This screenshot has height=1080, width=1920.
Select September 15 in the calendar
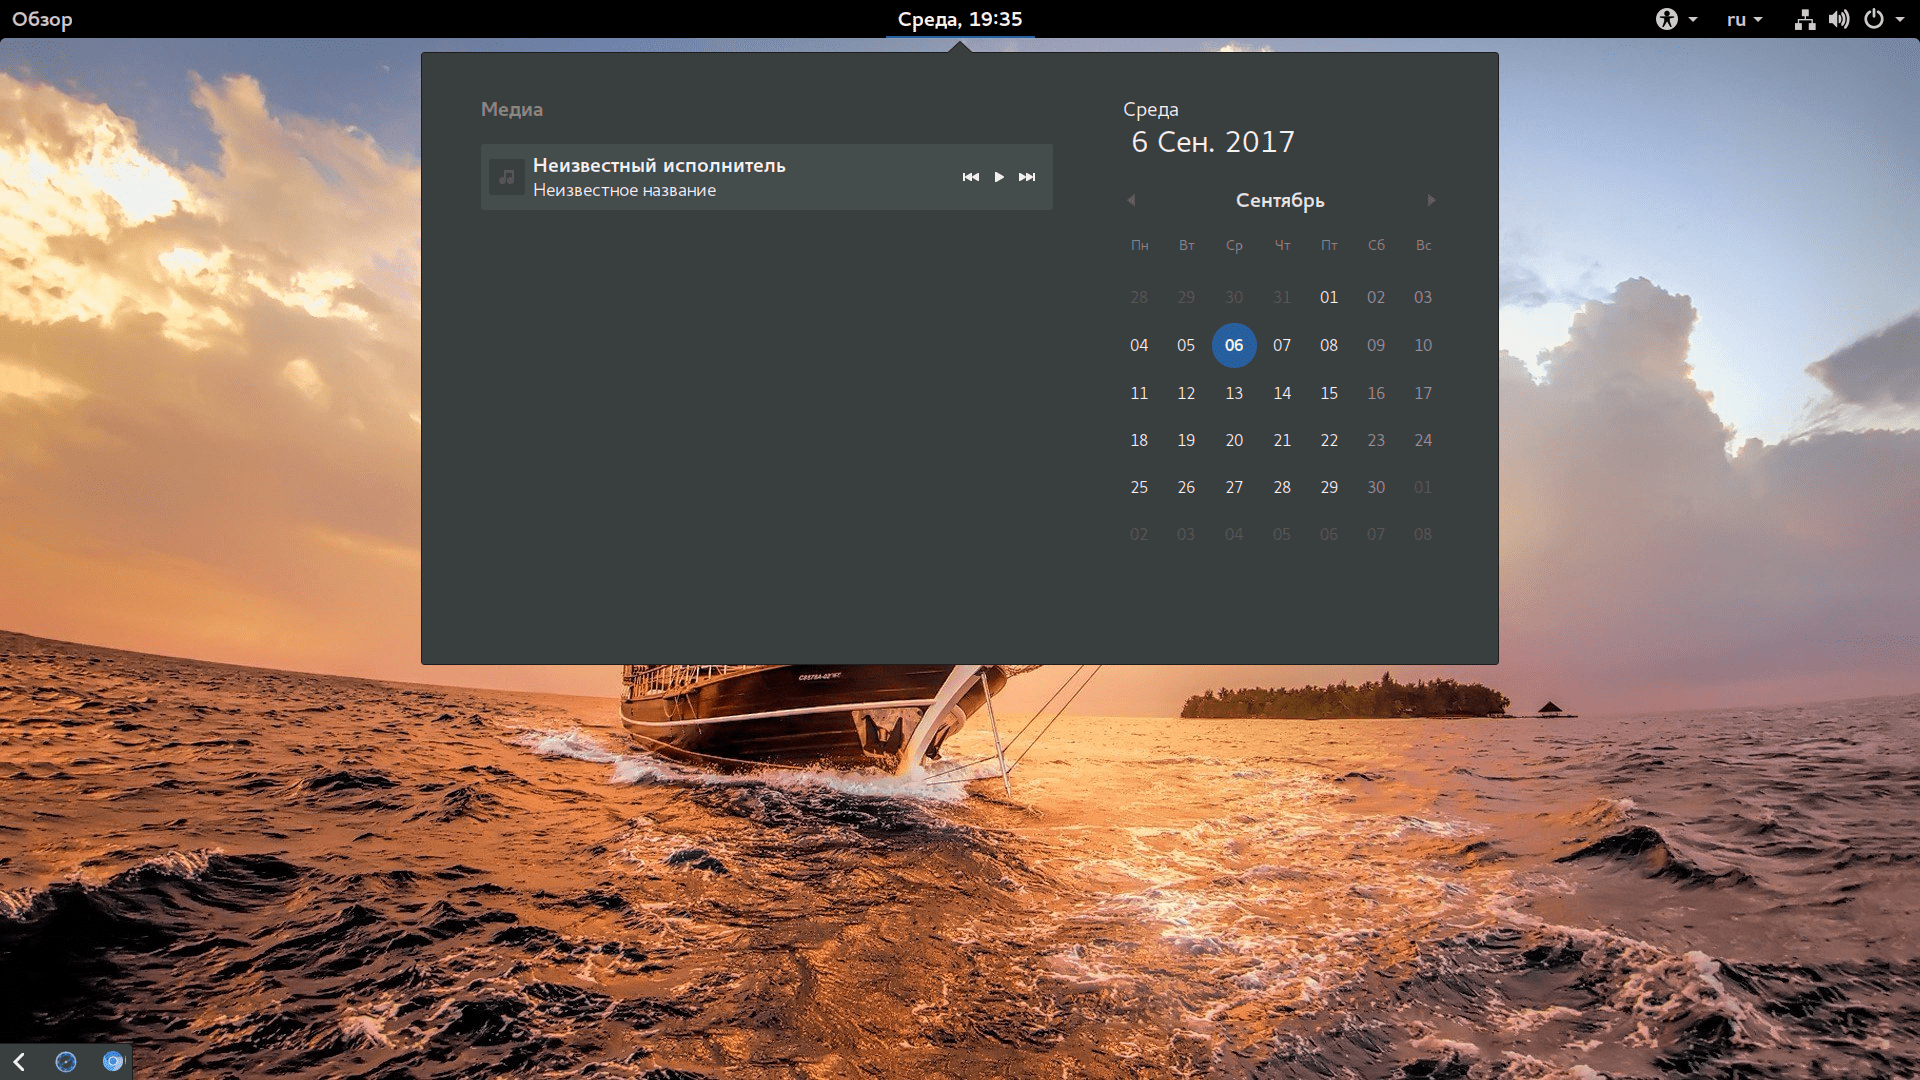(1329, 393)
